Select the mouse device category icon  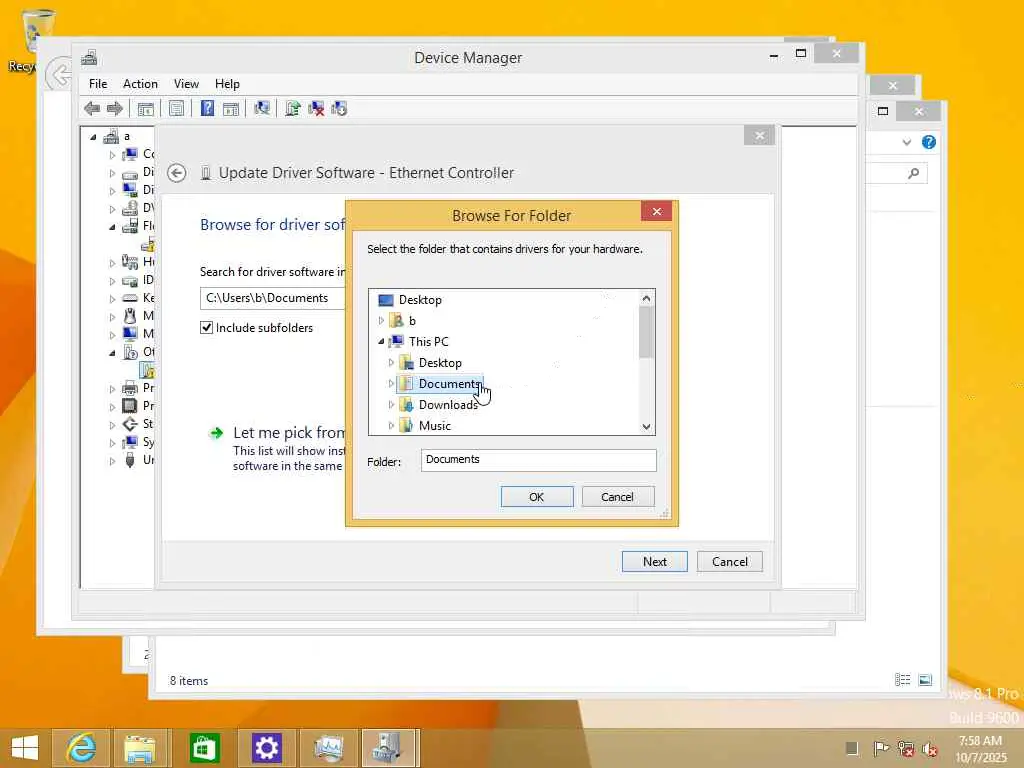130,316
